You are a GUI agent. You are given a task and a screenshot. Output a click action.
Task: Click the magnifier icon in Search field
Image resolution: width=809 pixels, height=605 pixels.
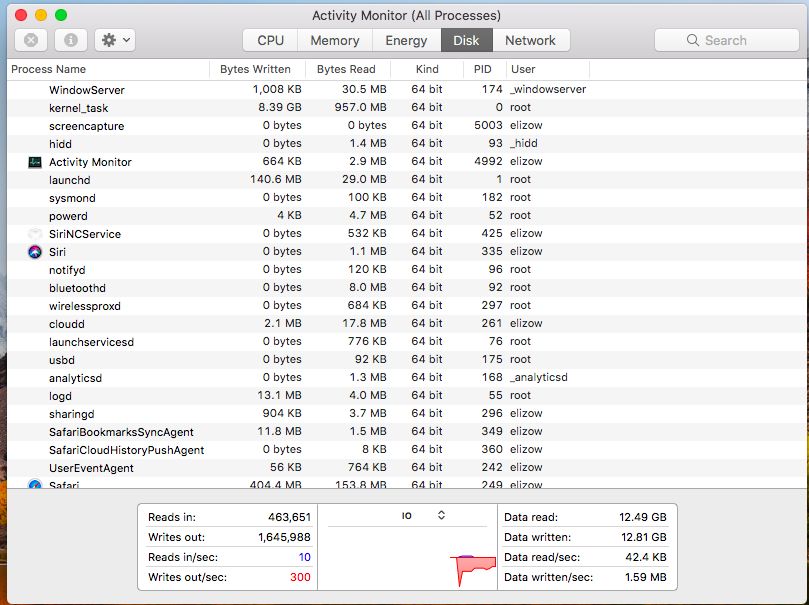(x=692, y=40)
